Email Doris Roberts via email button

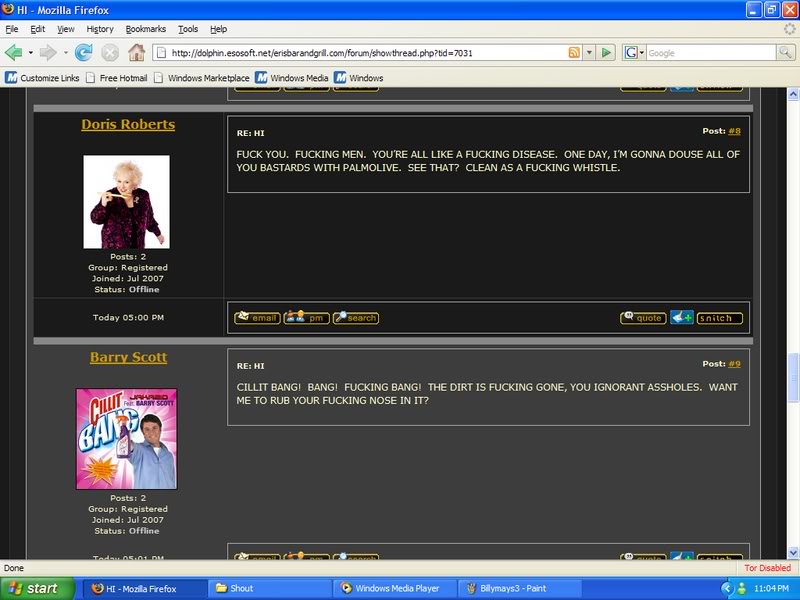257,318
